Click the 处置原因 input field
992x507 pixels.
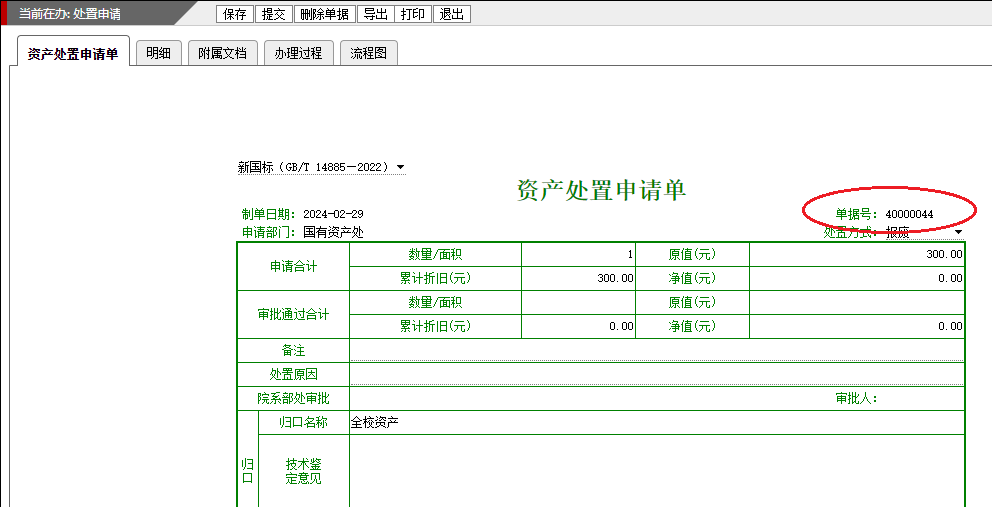pos(656,374)
